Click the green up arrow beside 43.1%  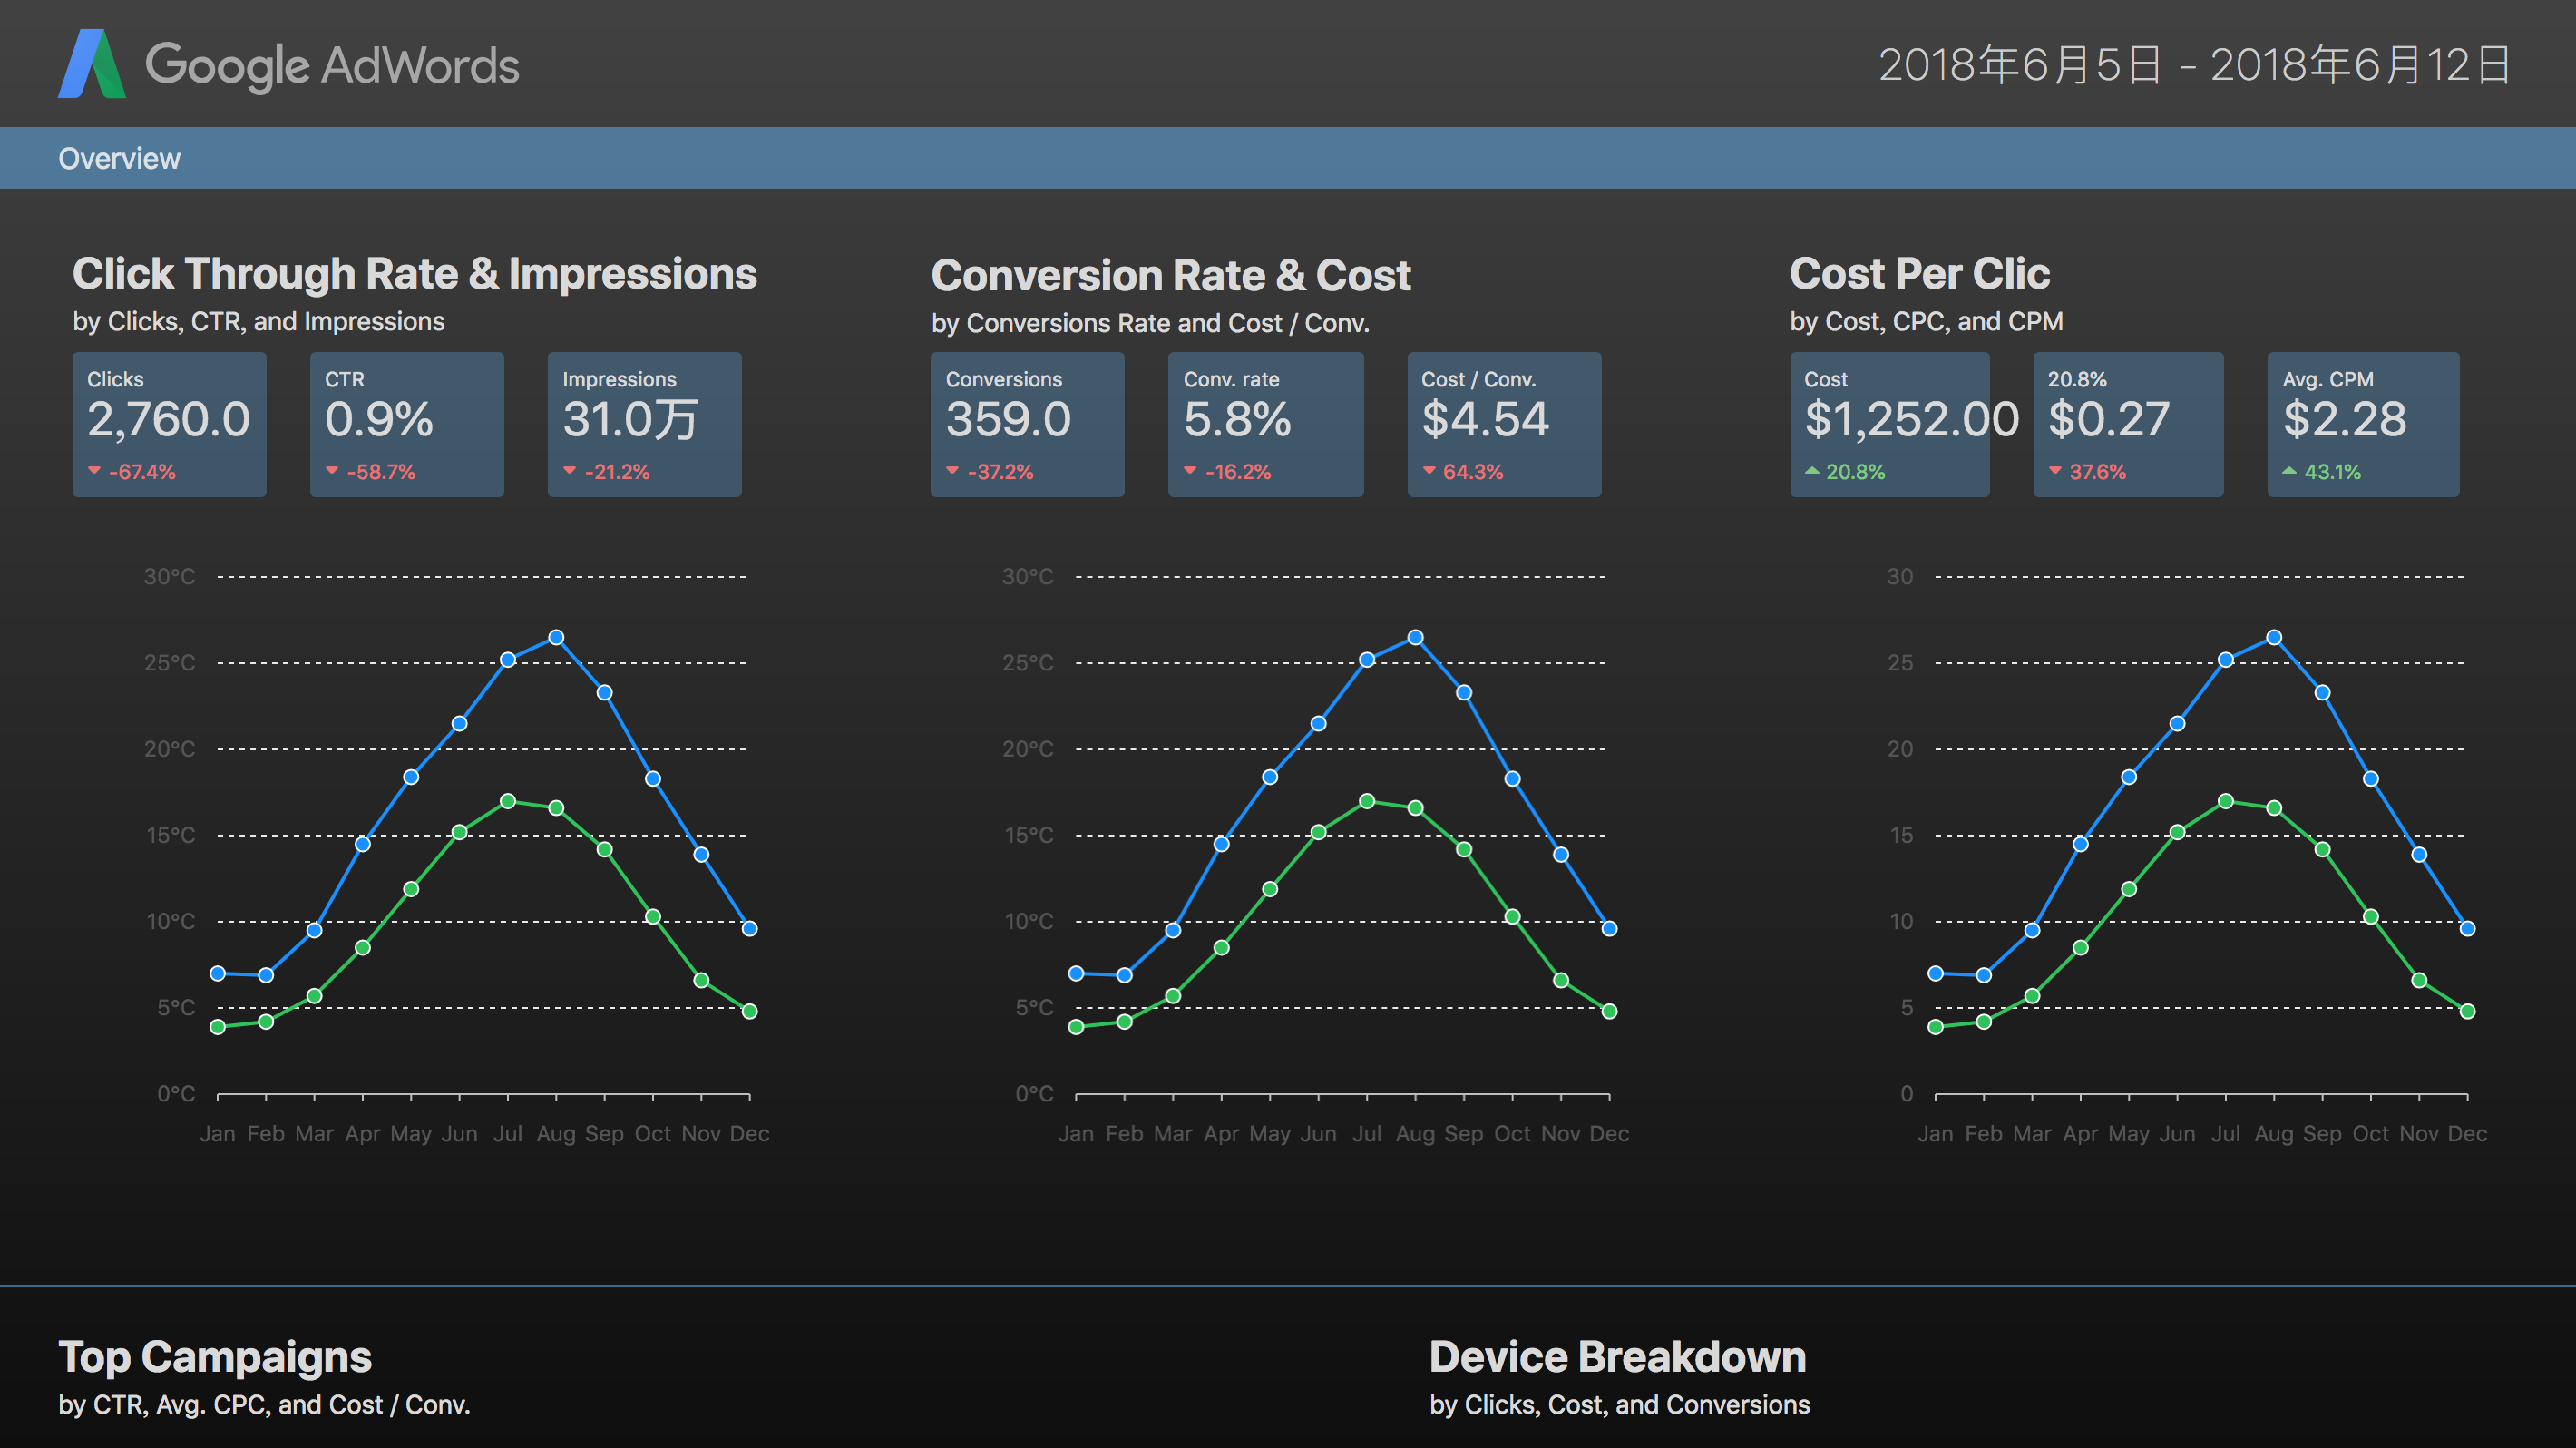[x=2289, y=471]
